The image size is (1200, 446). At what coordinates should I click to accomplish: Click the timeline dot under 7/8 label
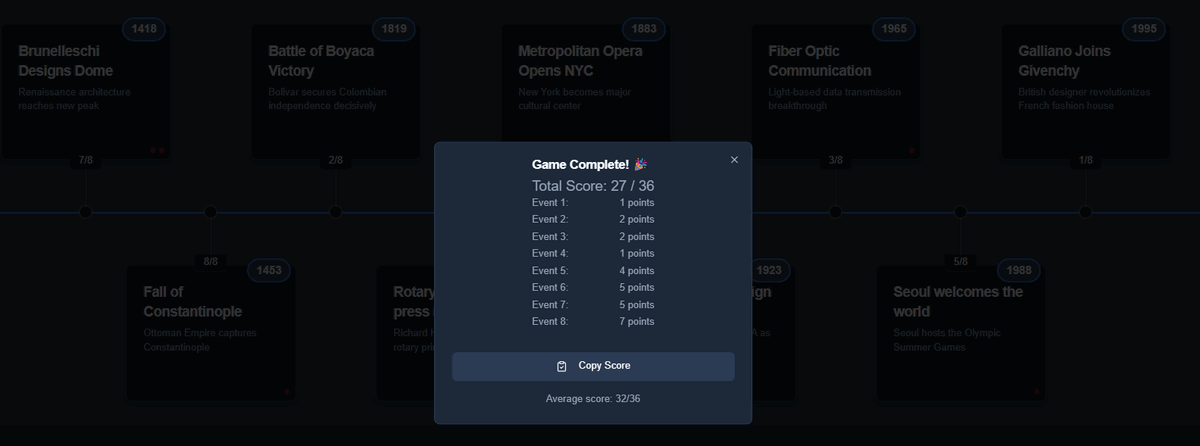pos(85,212)
